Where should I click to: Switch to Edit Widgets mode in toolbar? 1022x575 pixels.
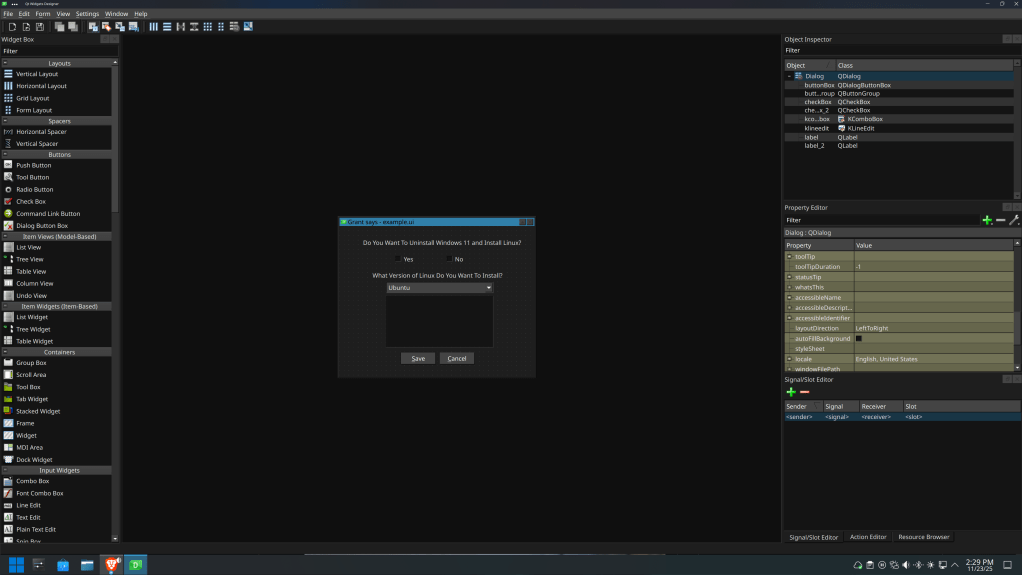point(94,27)
